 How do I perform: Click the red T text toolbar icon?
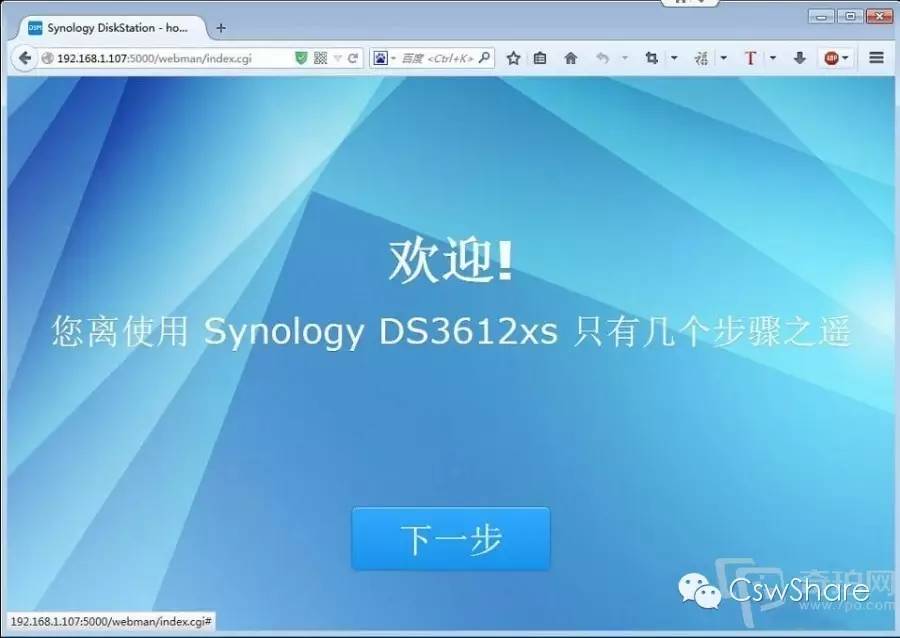pyautogui.click(x=750, y=57)
